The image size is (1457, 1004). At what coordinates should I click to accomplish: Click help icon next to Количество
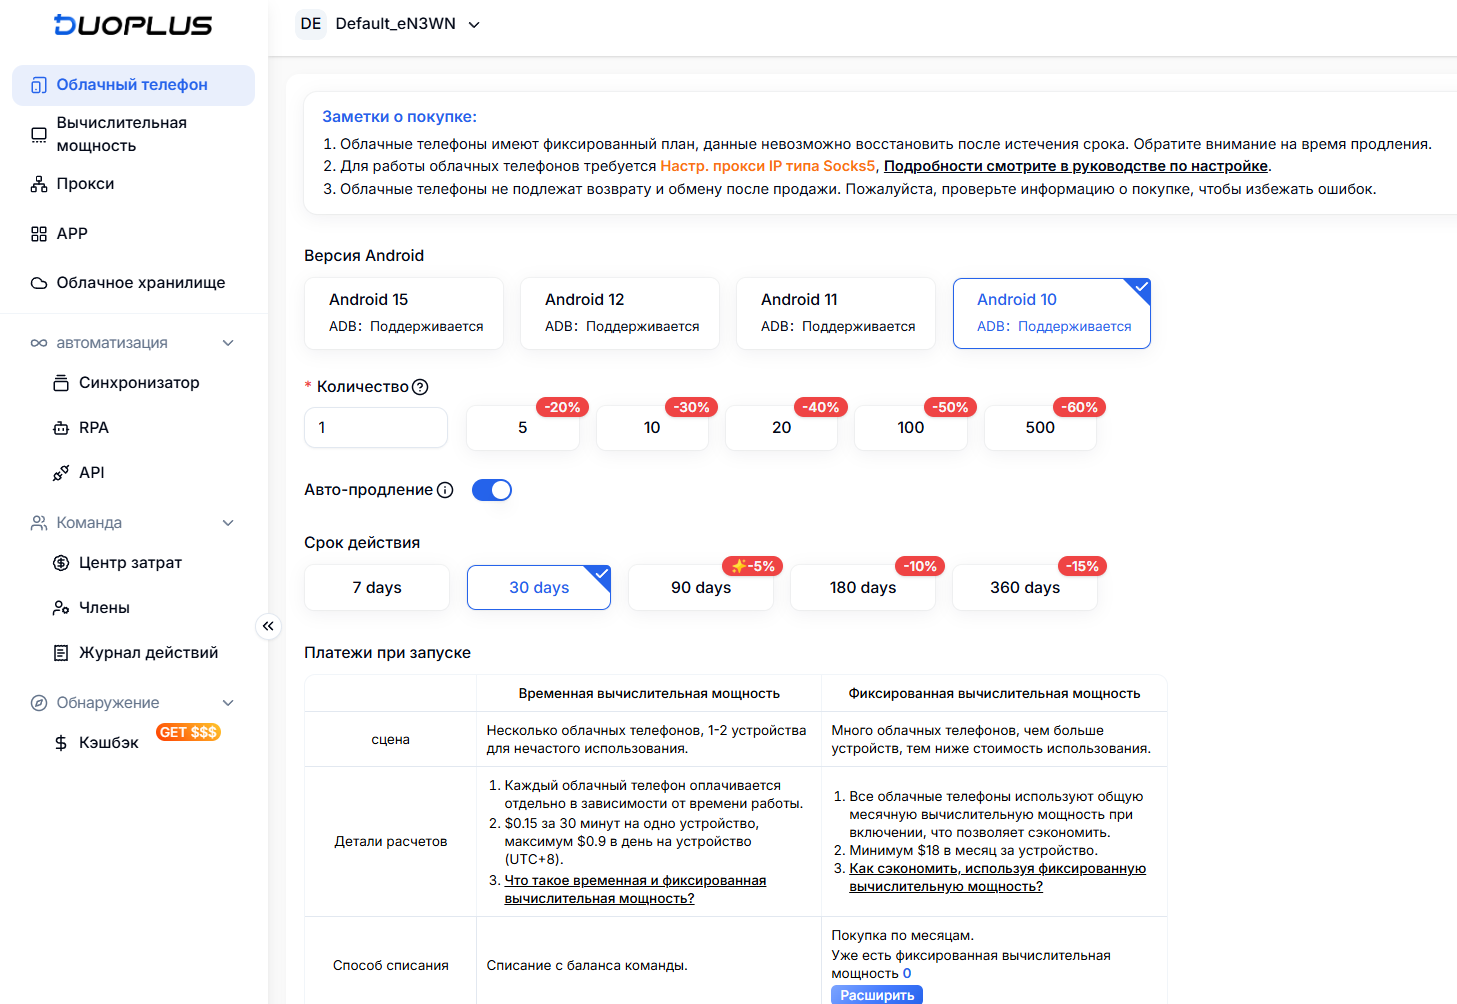(420, 387)
